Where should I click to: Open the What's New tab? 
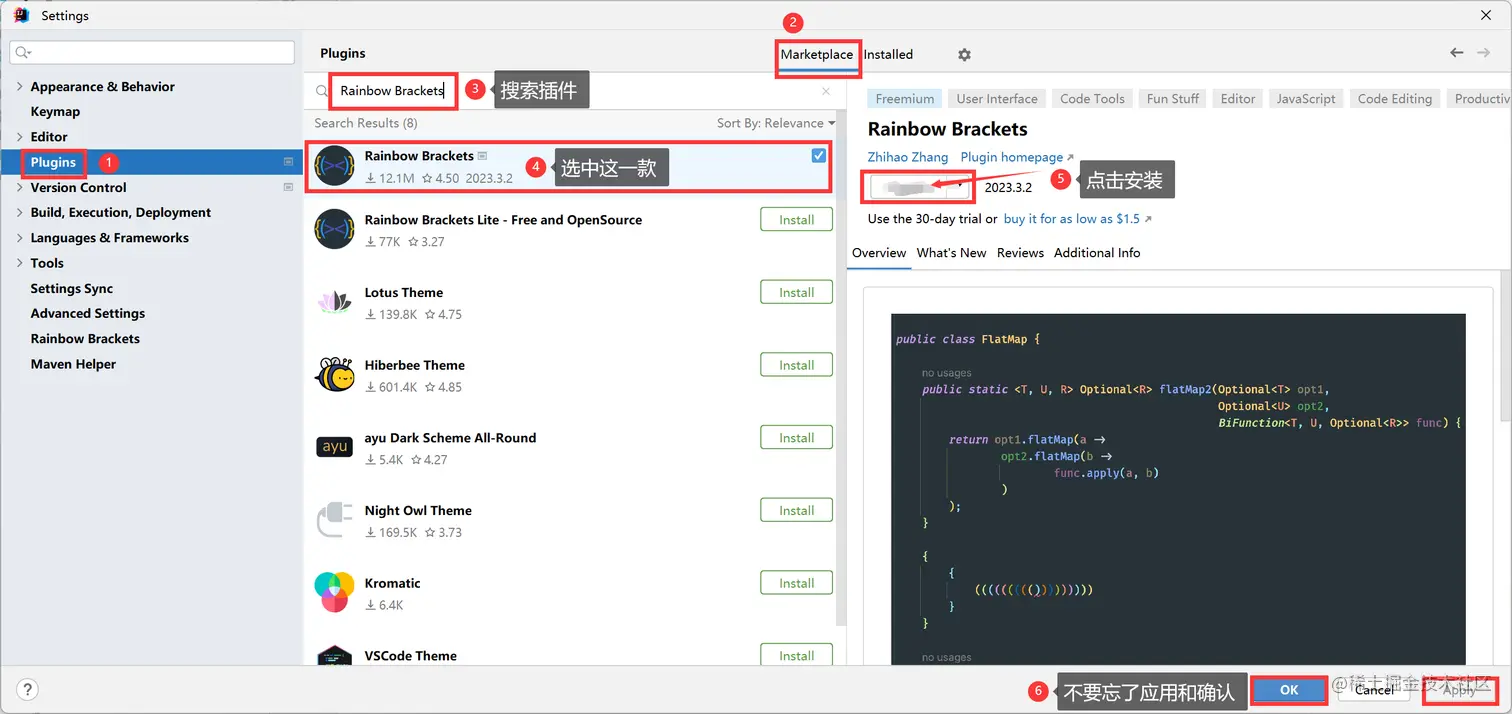(x=951, y=253)
